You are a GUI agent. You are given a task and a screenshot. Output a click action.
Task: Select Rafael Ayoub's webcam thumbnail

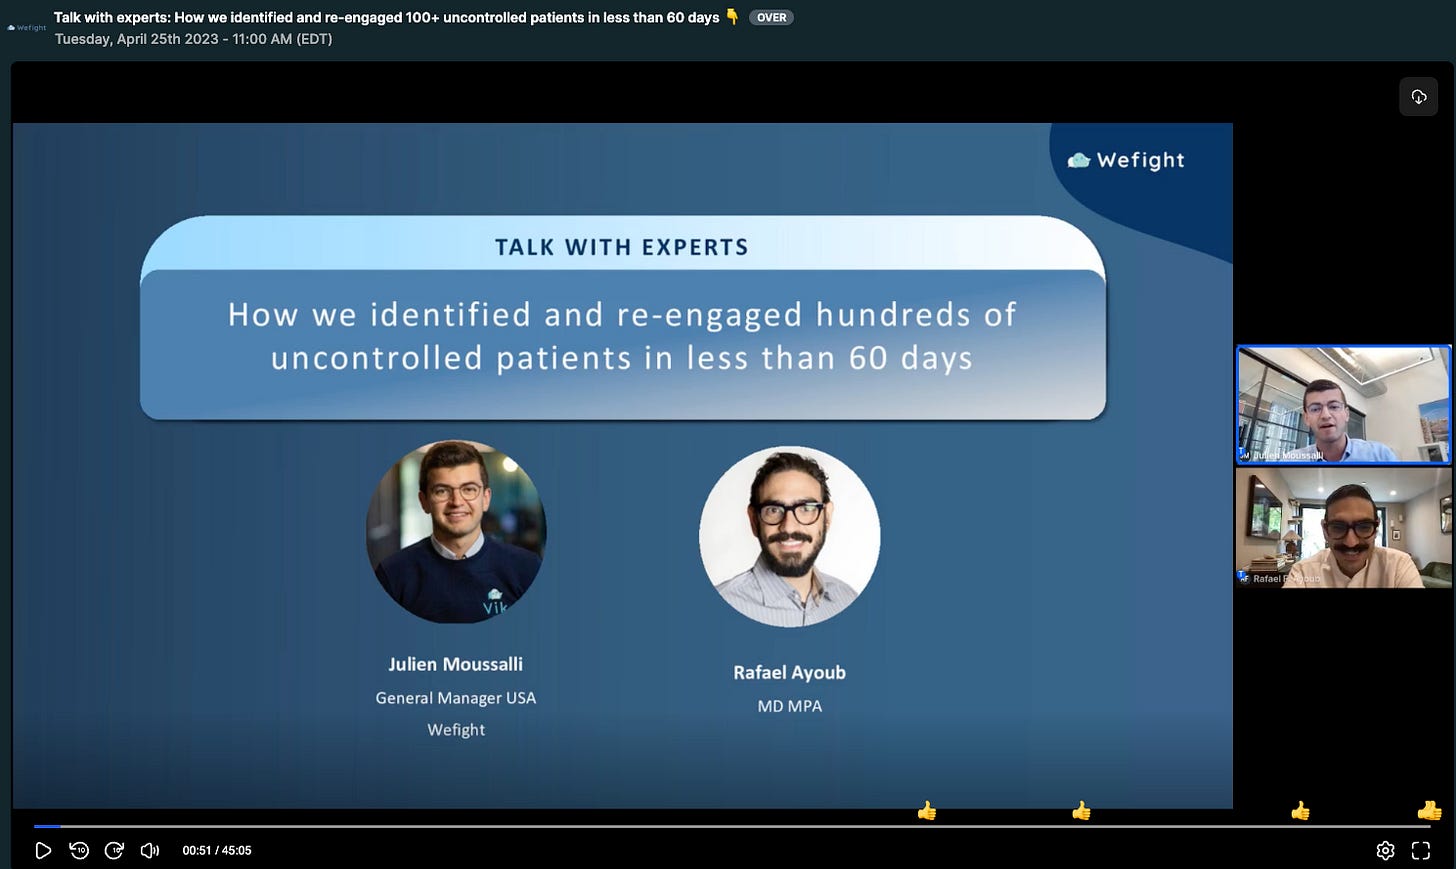(1343, 528)
